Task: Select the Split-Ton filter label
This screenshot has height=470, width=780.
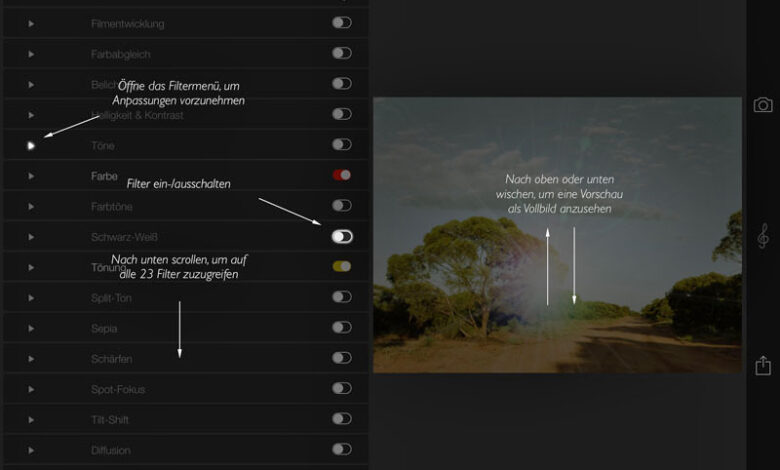Action: coord(111,298)
